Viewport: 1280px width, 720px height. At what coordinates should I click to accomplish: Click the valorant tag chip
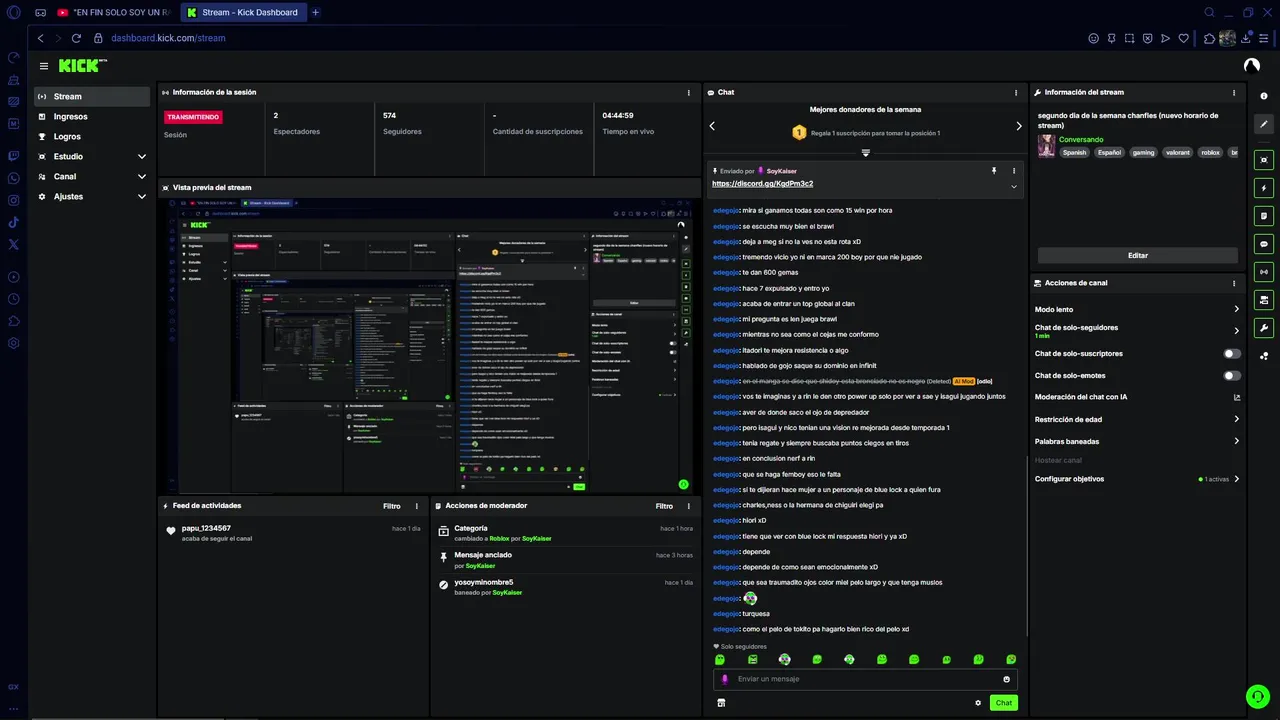1178,153
